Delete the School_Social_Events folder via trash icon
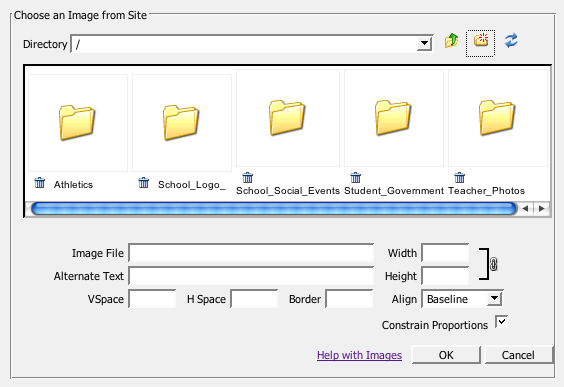Screen dimensions: 564x387 pyautogui.click(x=247, y=178)
